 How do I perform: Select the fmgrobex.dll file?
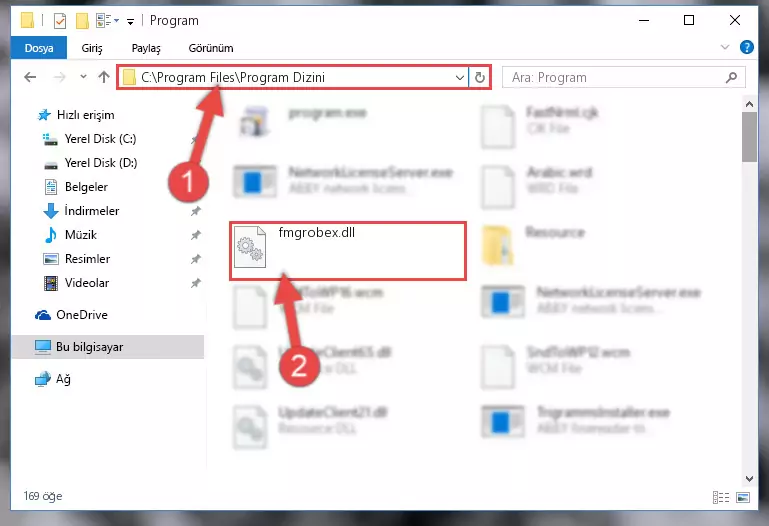click(x=348, y=251)
